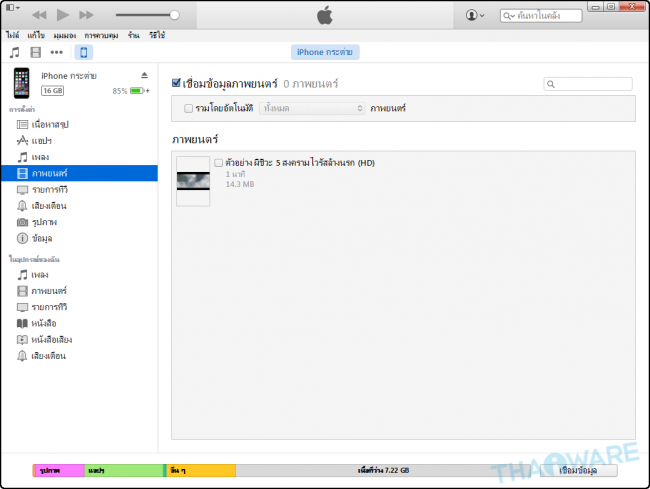This screenshot has width=650, height=489.
Task: Check the ตัวอย่าง ผีชีวะ 5 movie
Action: point(218,163)
